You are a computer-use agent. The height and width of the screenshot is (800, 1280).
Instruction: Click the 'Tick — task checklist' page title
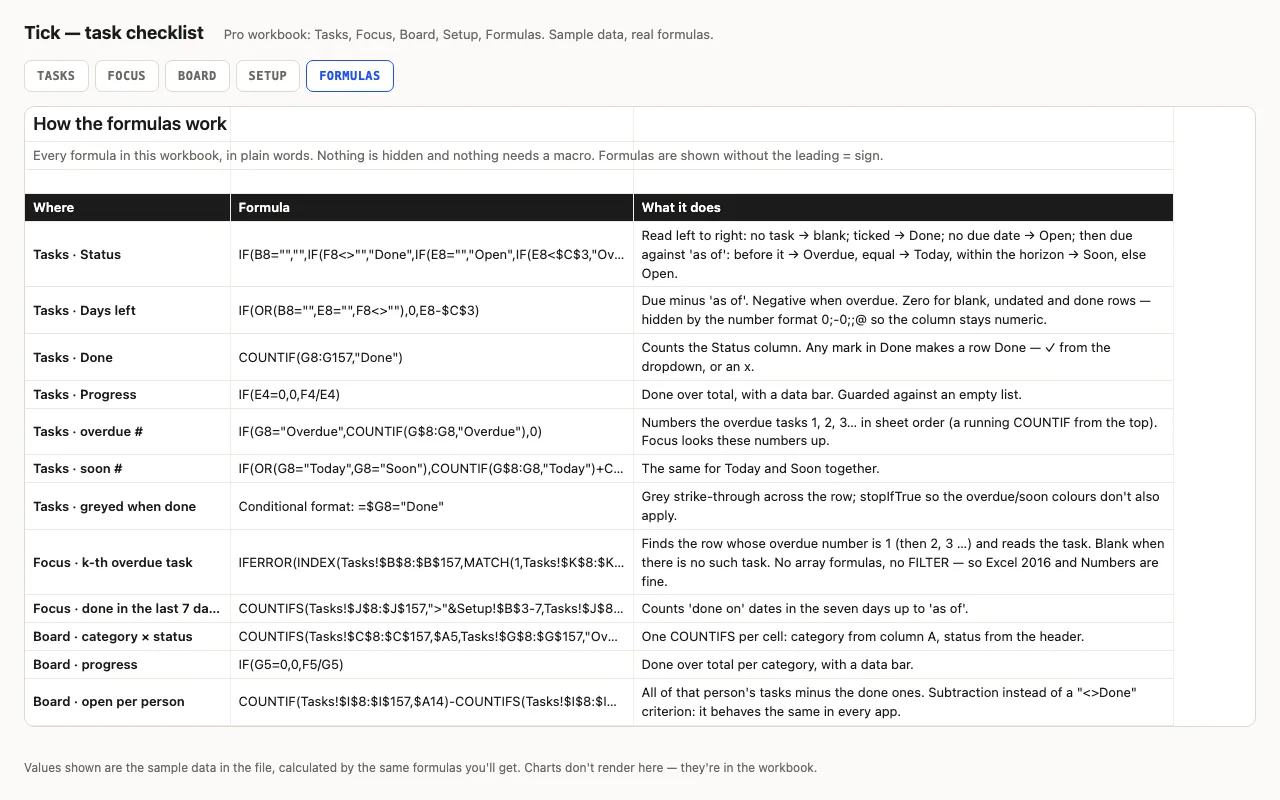pos(114,33)
